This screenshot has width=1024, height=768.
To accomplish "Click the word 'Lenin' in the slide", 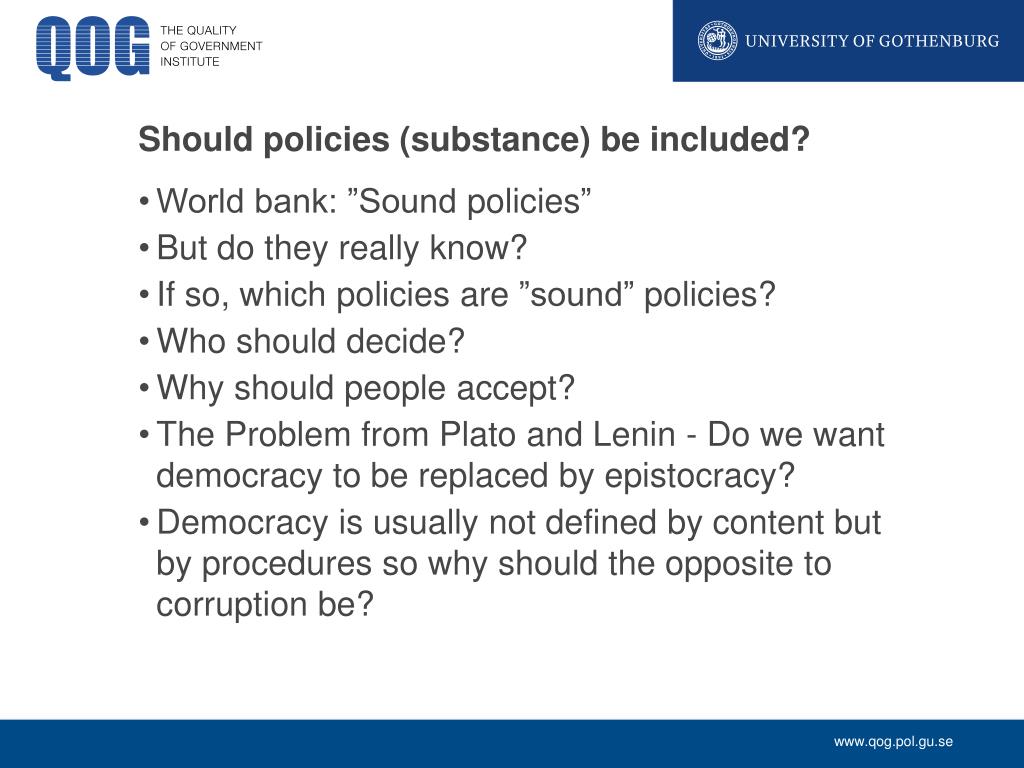I will tap(634, 434).
